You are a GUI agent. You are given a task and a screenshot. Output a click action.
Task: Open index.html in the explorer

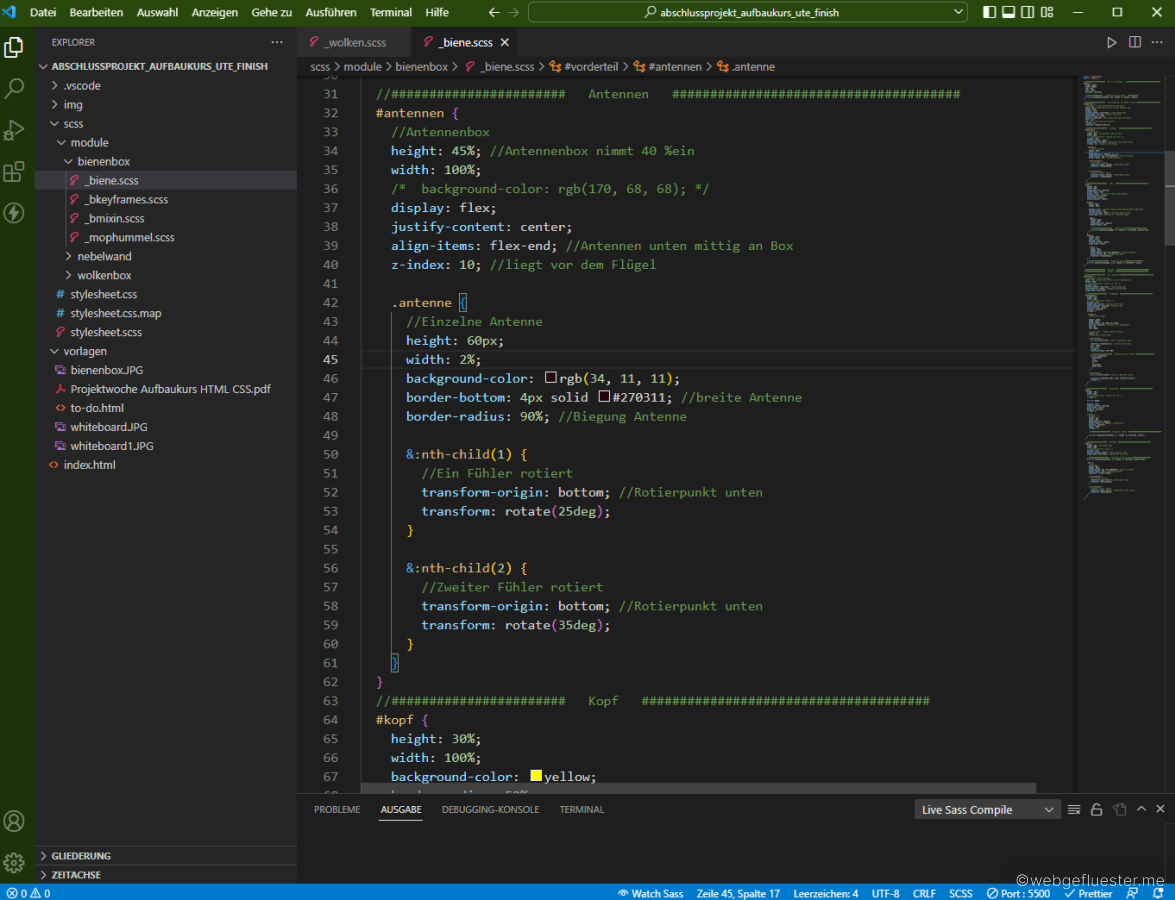coord(89,465)
